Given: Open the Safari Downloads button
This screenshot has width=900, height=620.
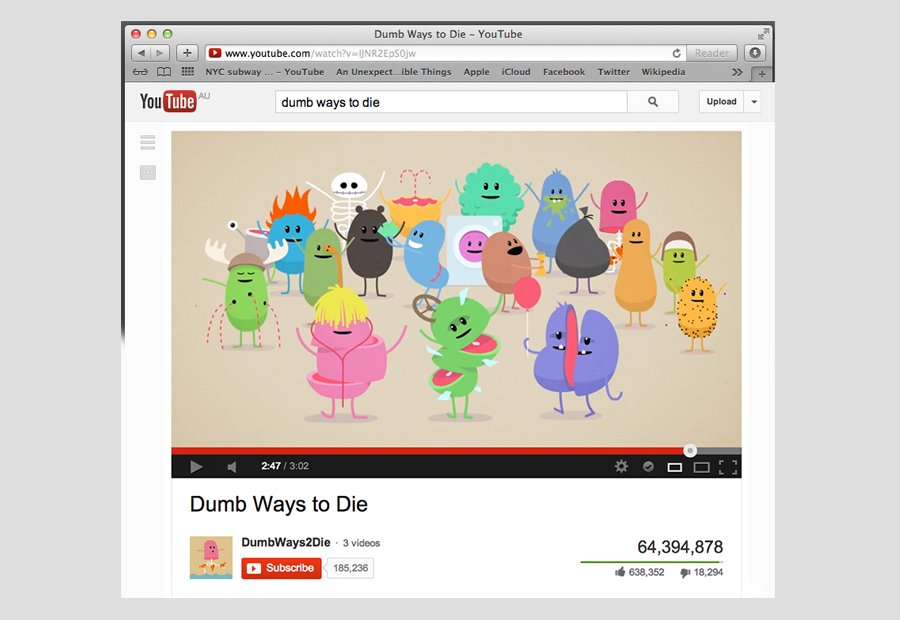Looking at the screenshot, I should (755, 53).
